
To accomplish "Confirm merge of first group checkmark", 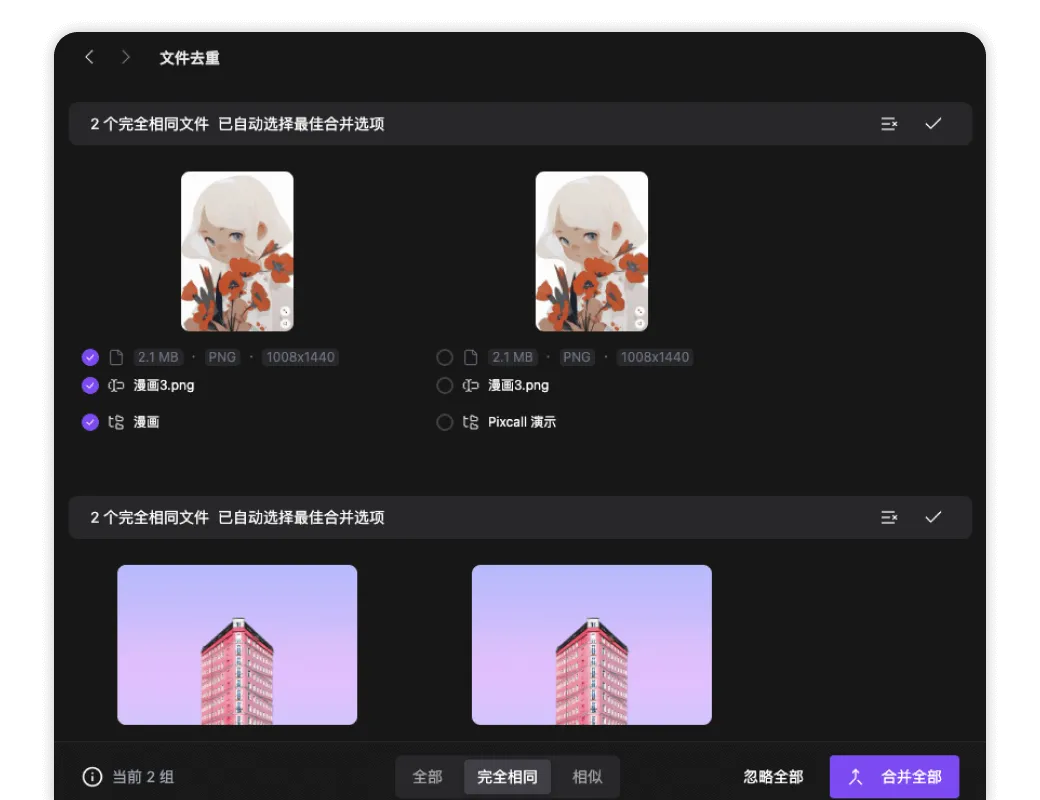I will coord(933,124).
